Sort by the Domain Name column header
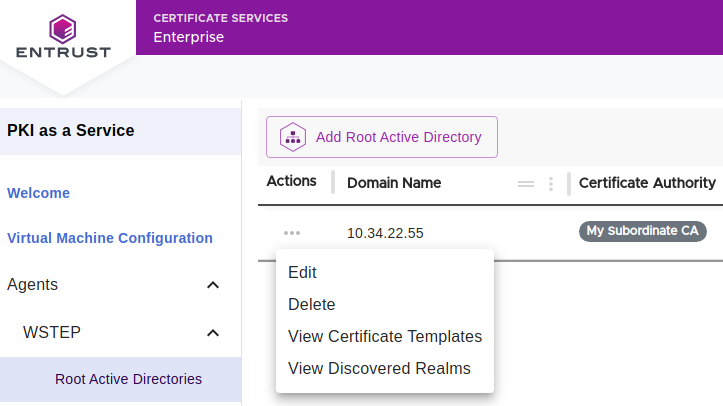 tap(394, 183)
